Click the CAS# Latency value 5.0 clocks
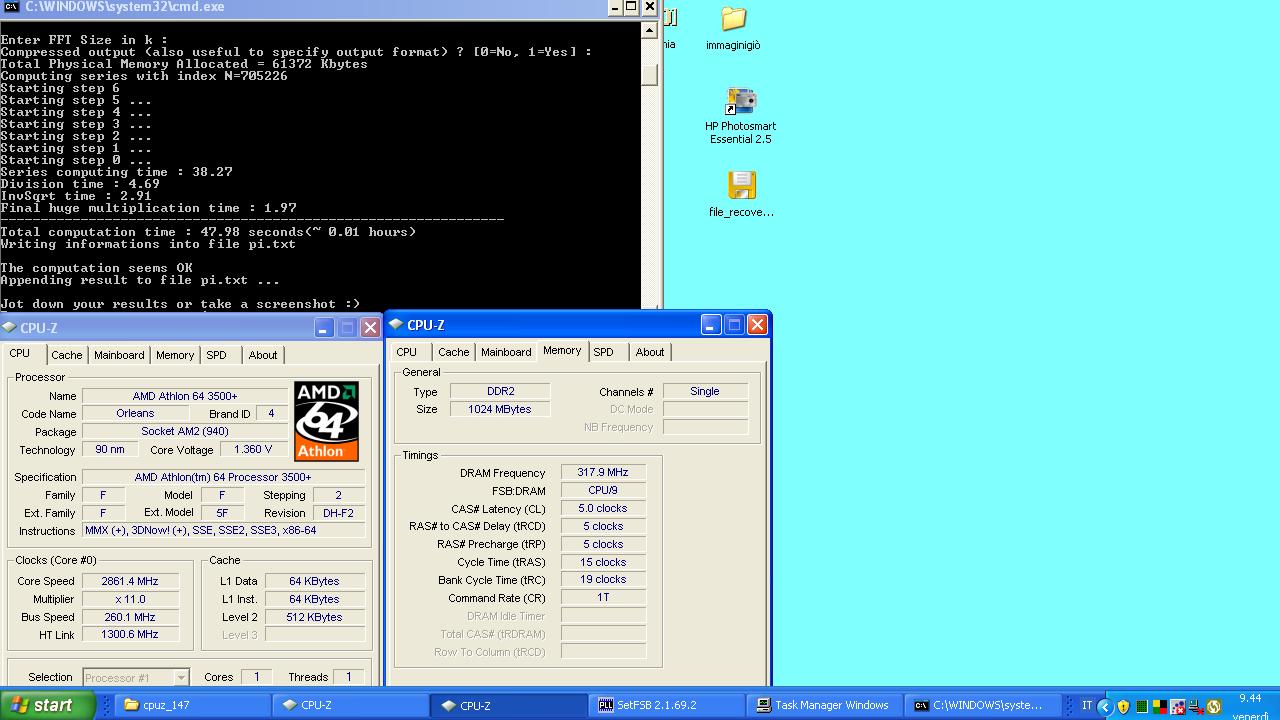 coord(603,508)
